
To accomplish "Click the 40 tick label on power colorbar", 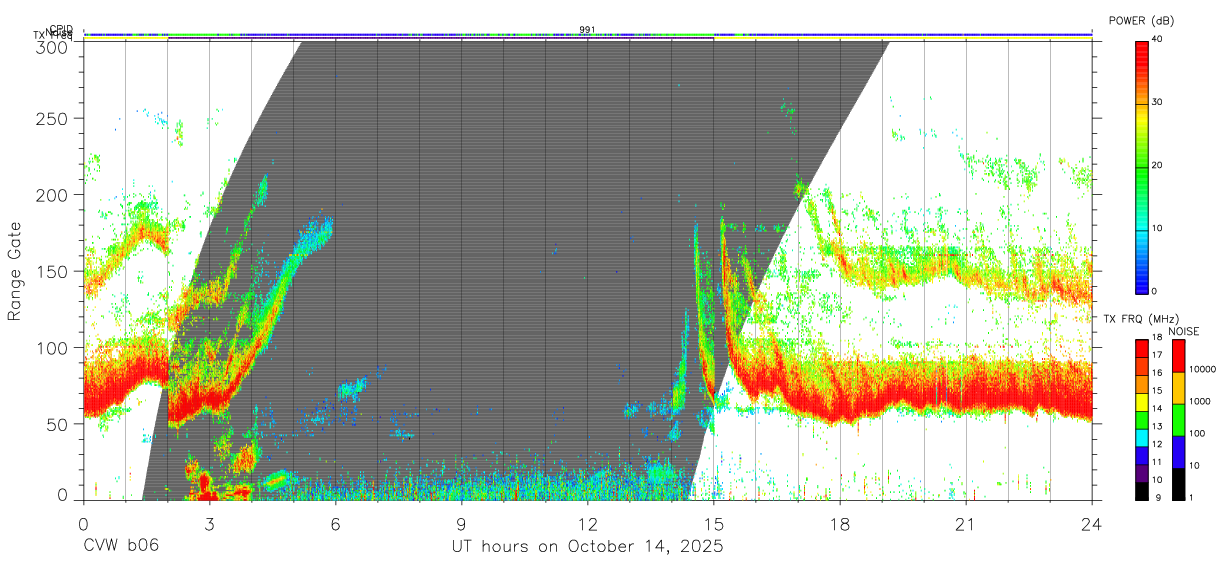I will (x=1158, y=40).
